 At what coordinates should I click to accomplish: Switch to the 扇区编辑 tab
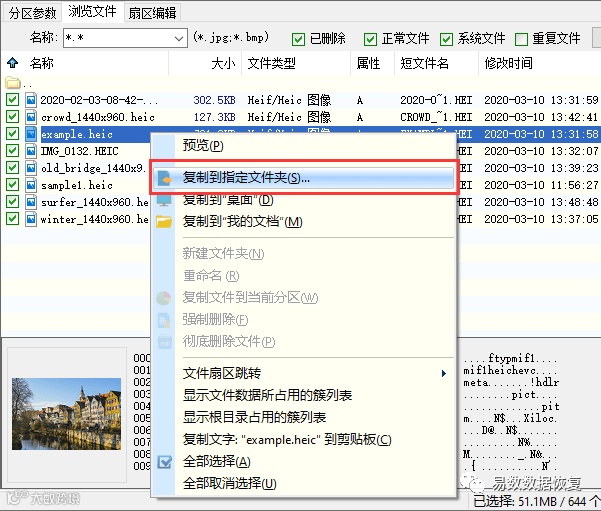152,13
